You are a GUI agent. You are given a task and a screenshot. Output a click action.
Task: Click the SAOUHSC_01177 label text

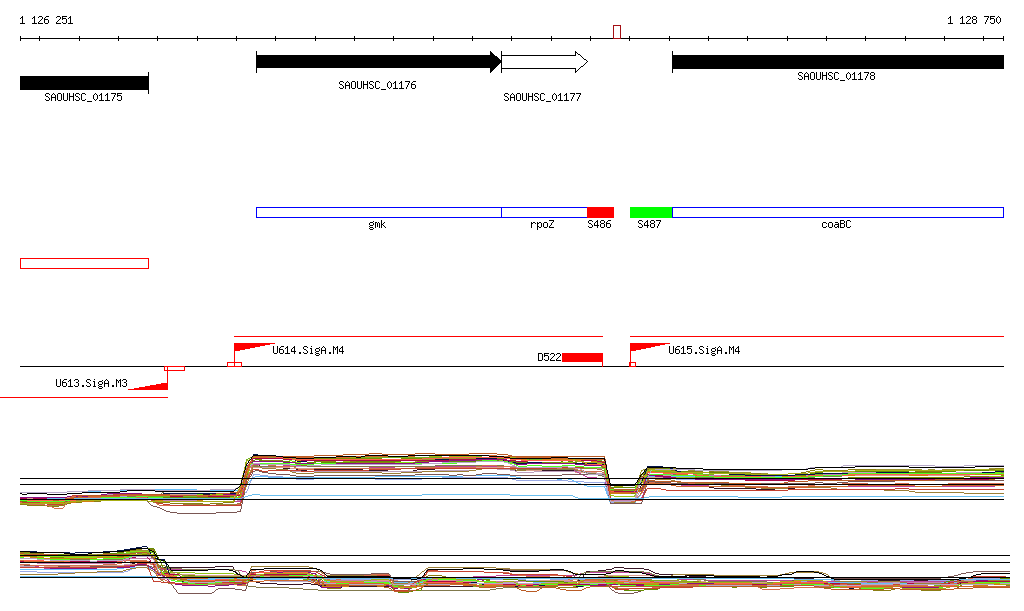tap(542, 97)
